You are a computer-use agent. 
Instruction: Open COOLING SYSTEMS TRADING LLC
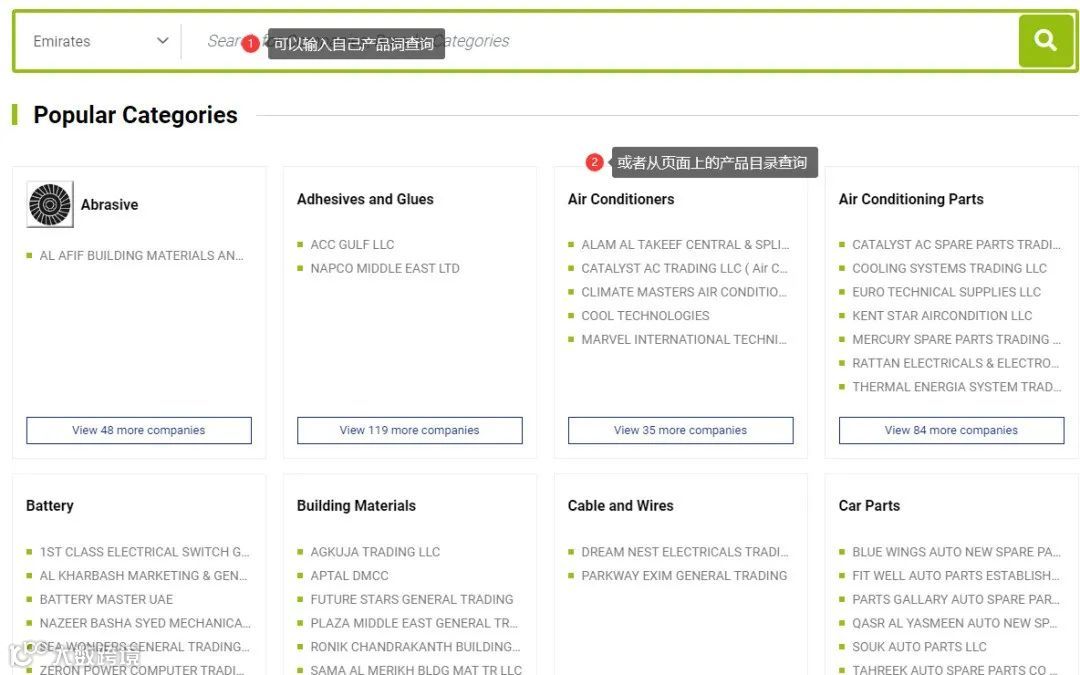949,268
